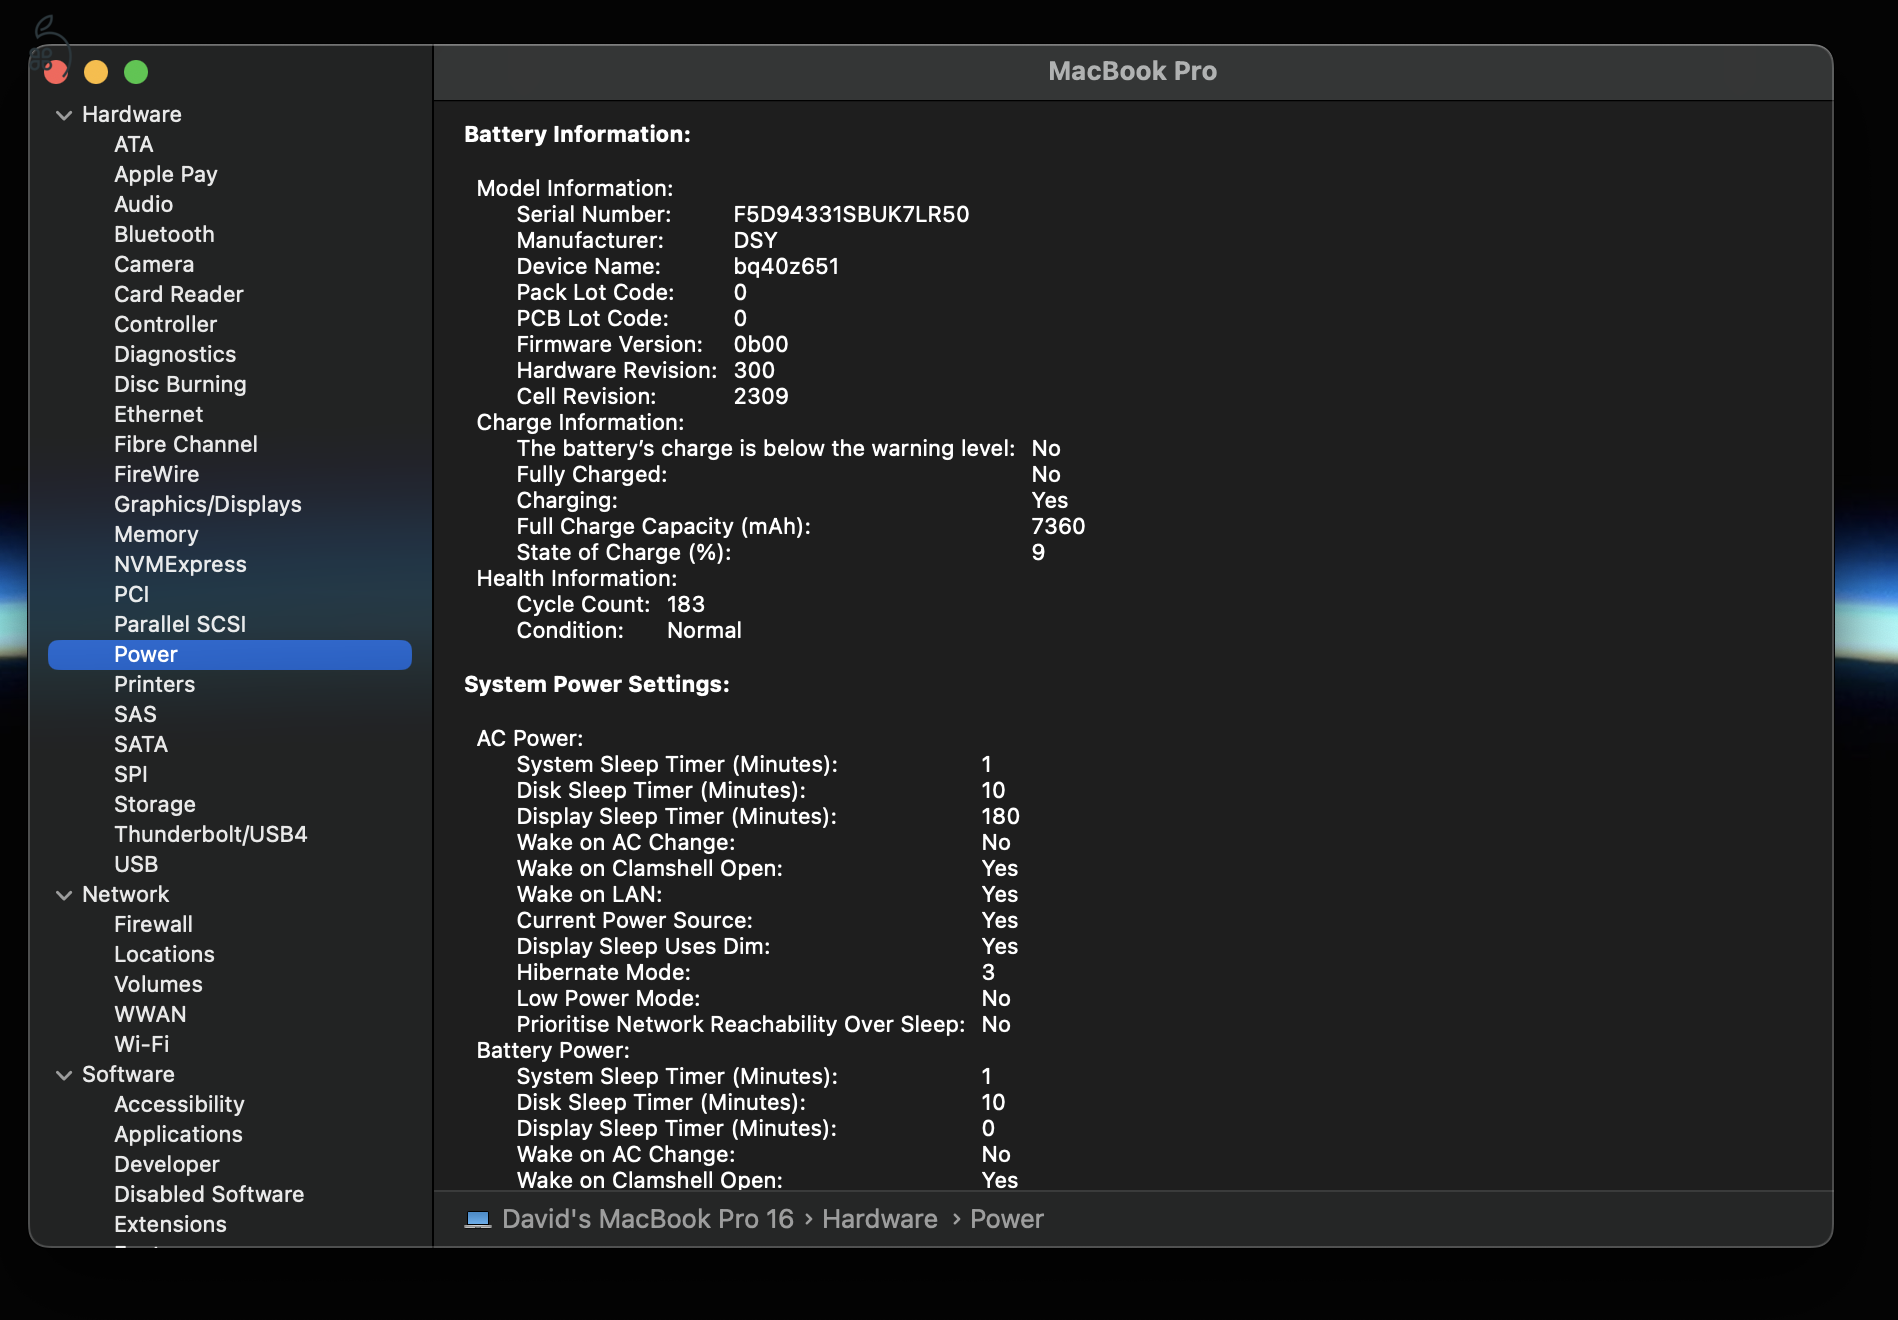Image resolution: width=1898 pixels, height=1320 pixels.
Task: Click the Manufacturer value DSY
Action: point(755,240)
